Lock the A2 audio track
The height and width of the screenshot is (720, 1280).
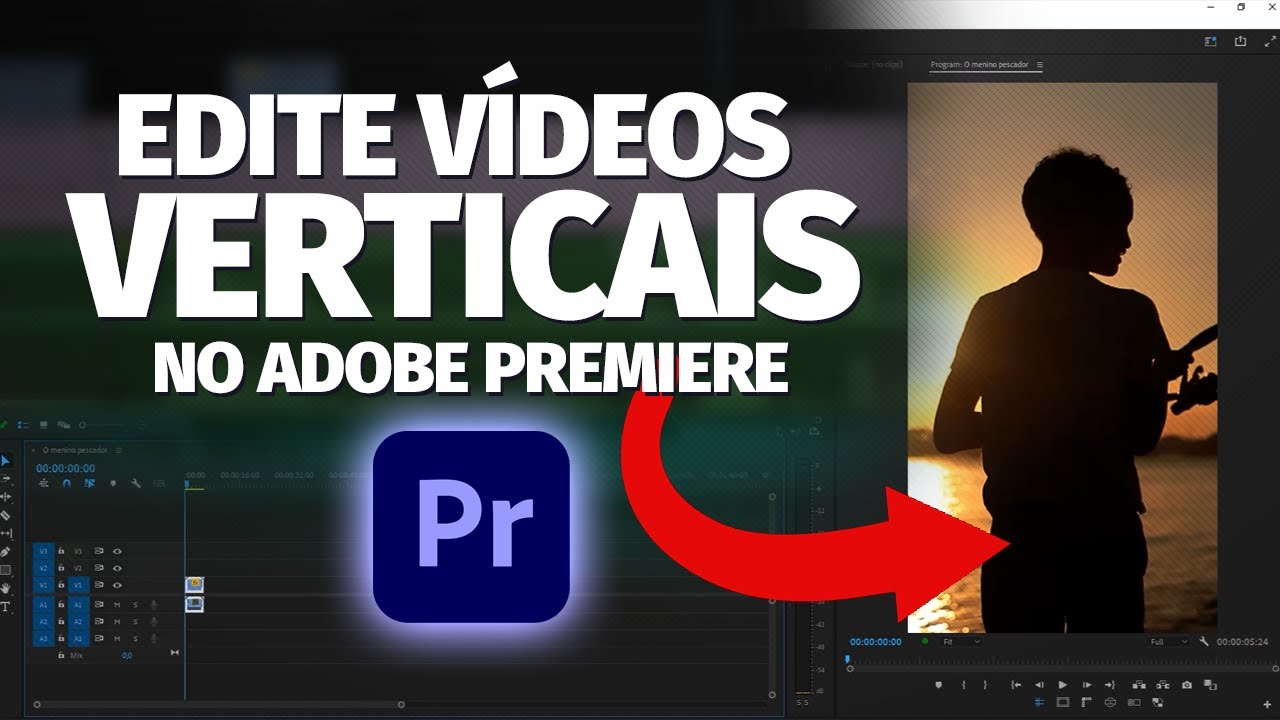(x=61, y=621)
